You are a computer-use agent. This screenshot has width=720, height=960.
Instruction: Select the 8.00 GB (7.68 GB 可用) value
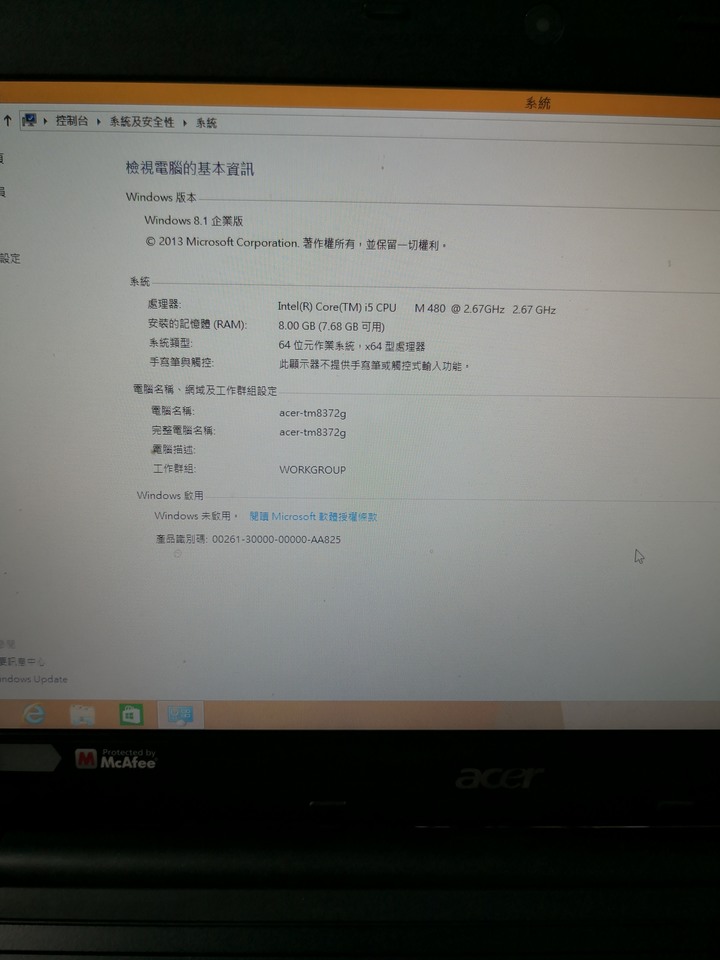point(331,326)
